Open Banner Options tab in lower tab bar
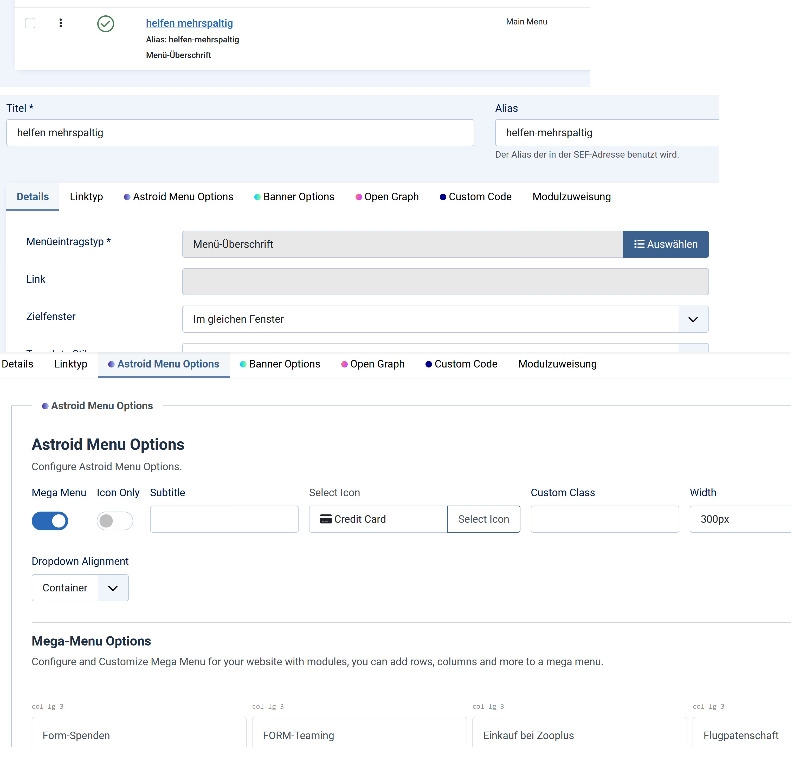Image resolution: width=800 pixels, height=780 pixels. (284, 364)
